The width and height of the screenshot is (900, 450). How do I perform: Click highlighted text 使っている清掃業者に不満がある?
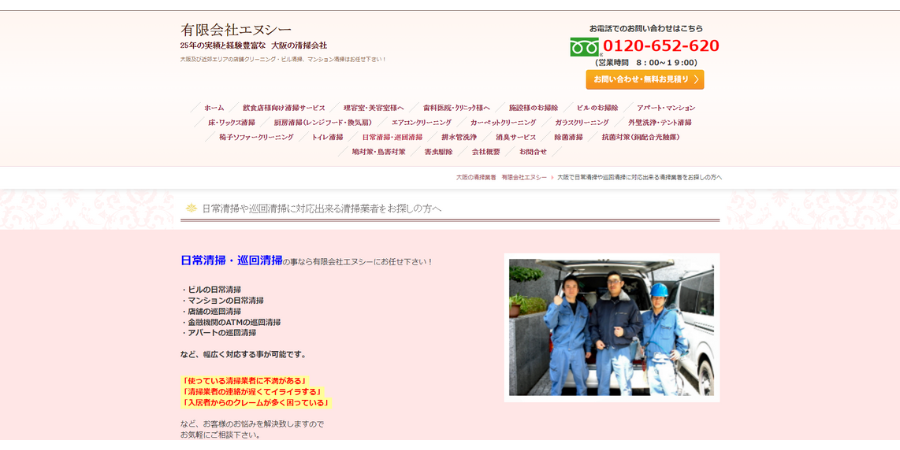coord(245,381)
